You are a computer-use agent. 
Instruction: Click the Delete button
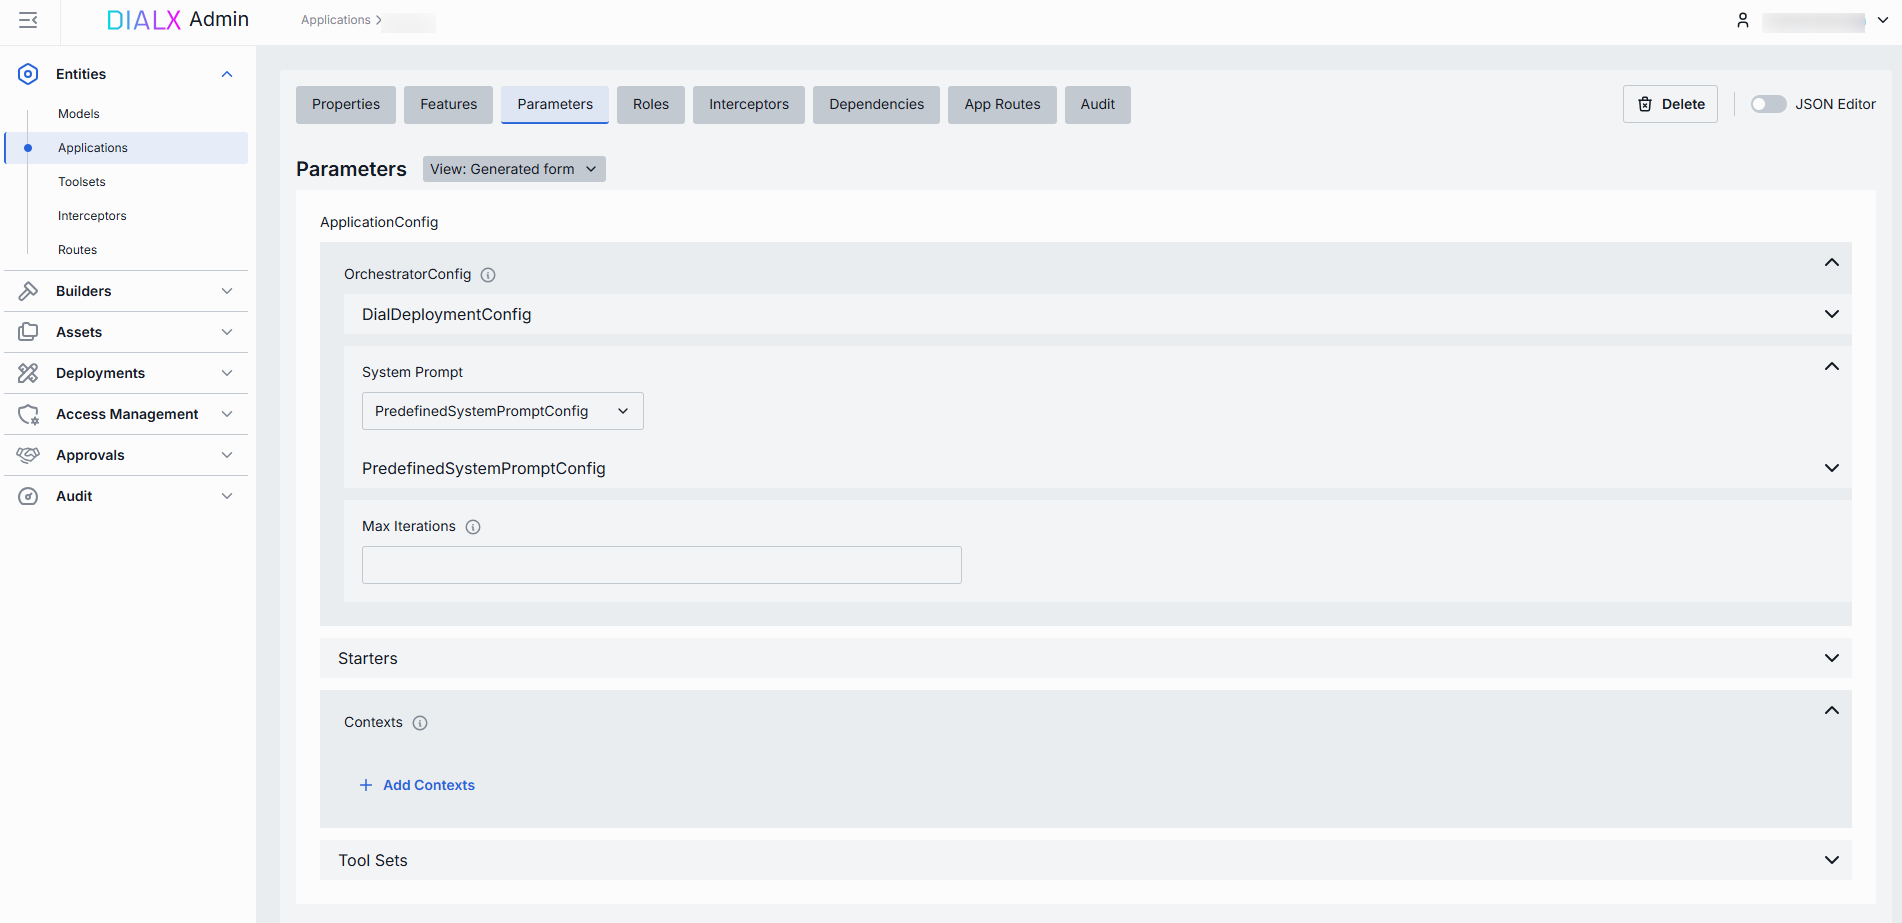[x=1670, y=104]
